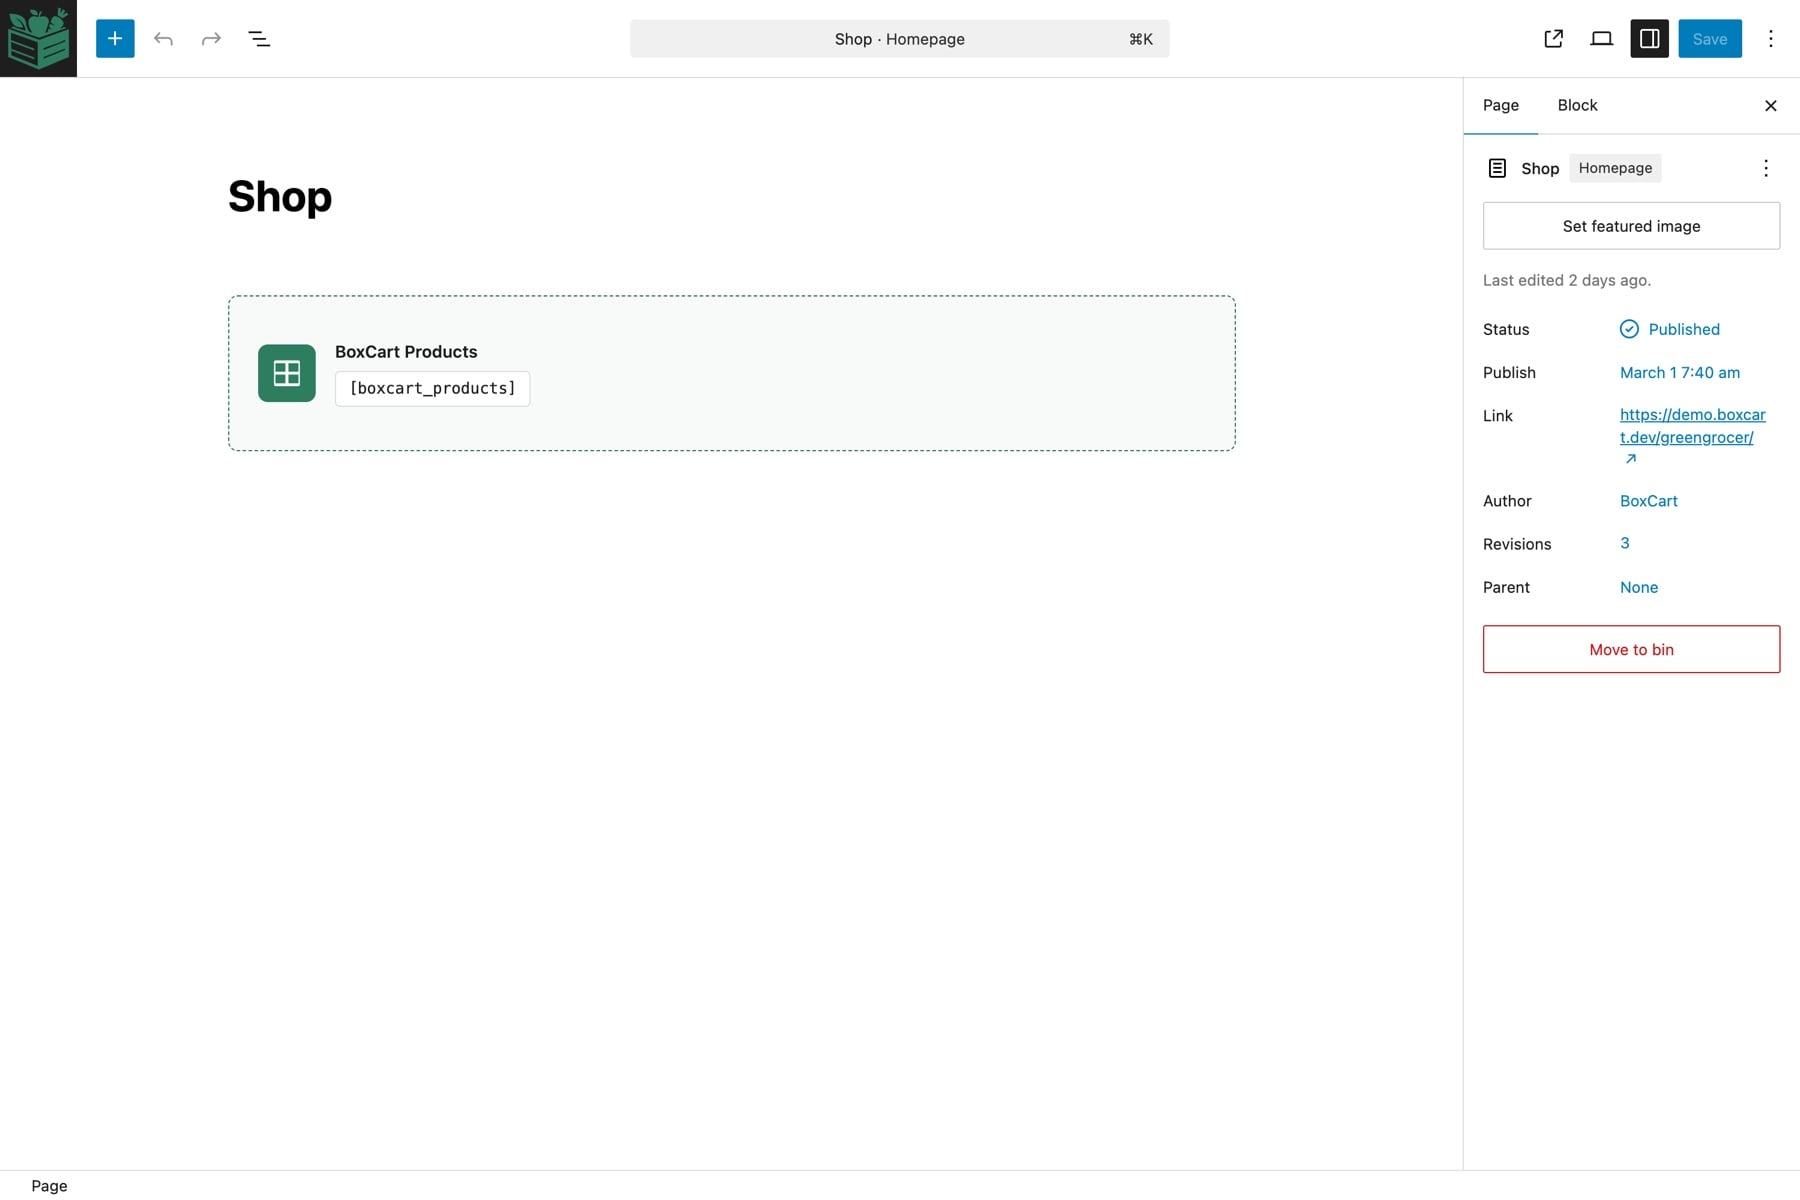
Task: Move the Shop page to bin
Action: (x=1631, y=649)
